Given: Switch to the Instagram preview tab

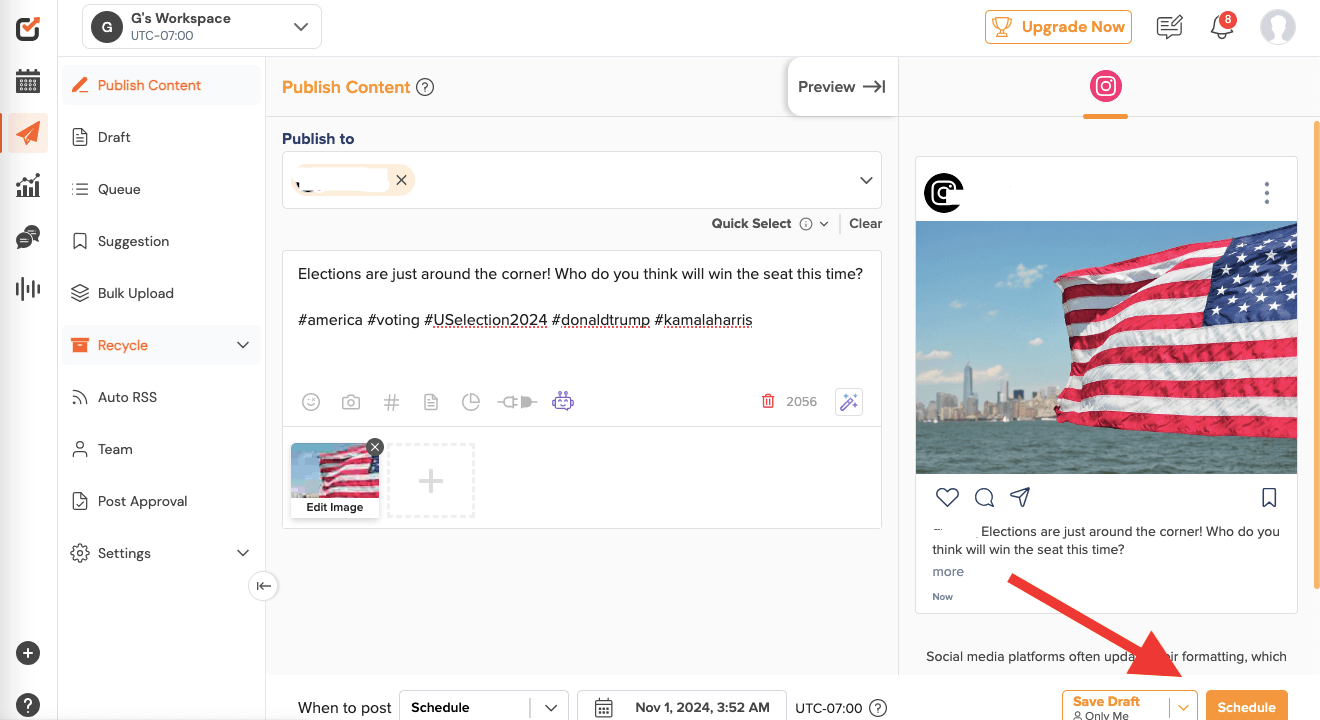Looking at the screenshot, I should (1105, 86).
